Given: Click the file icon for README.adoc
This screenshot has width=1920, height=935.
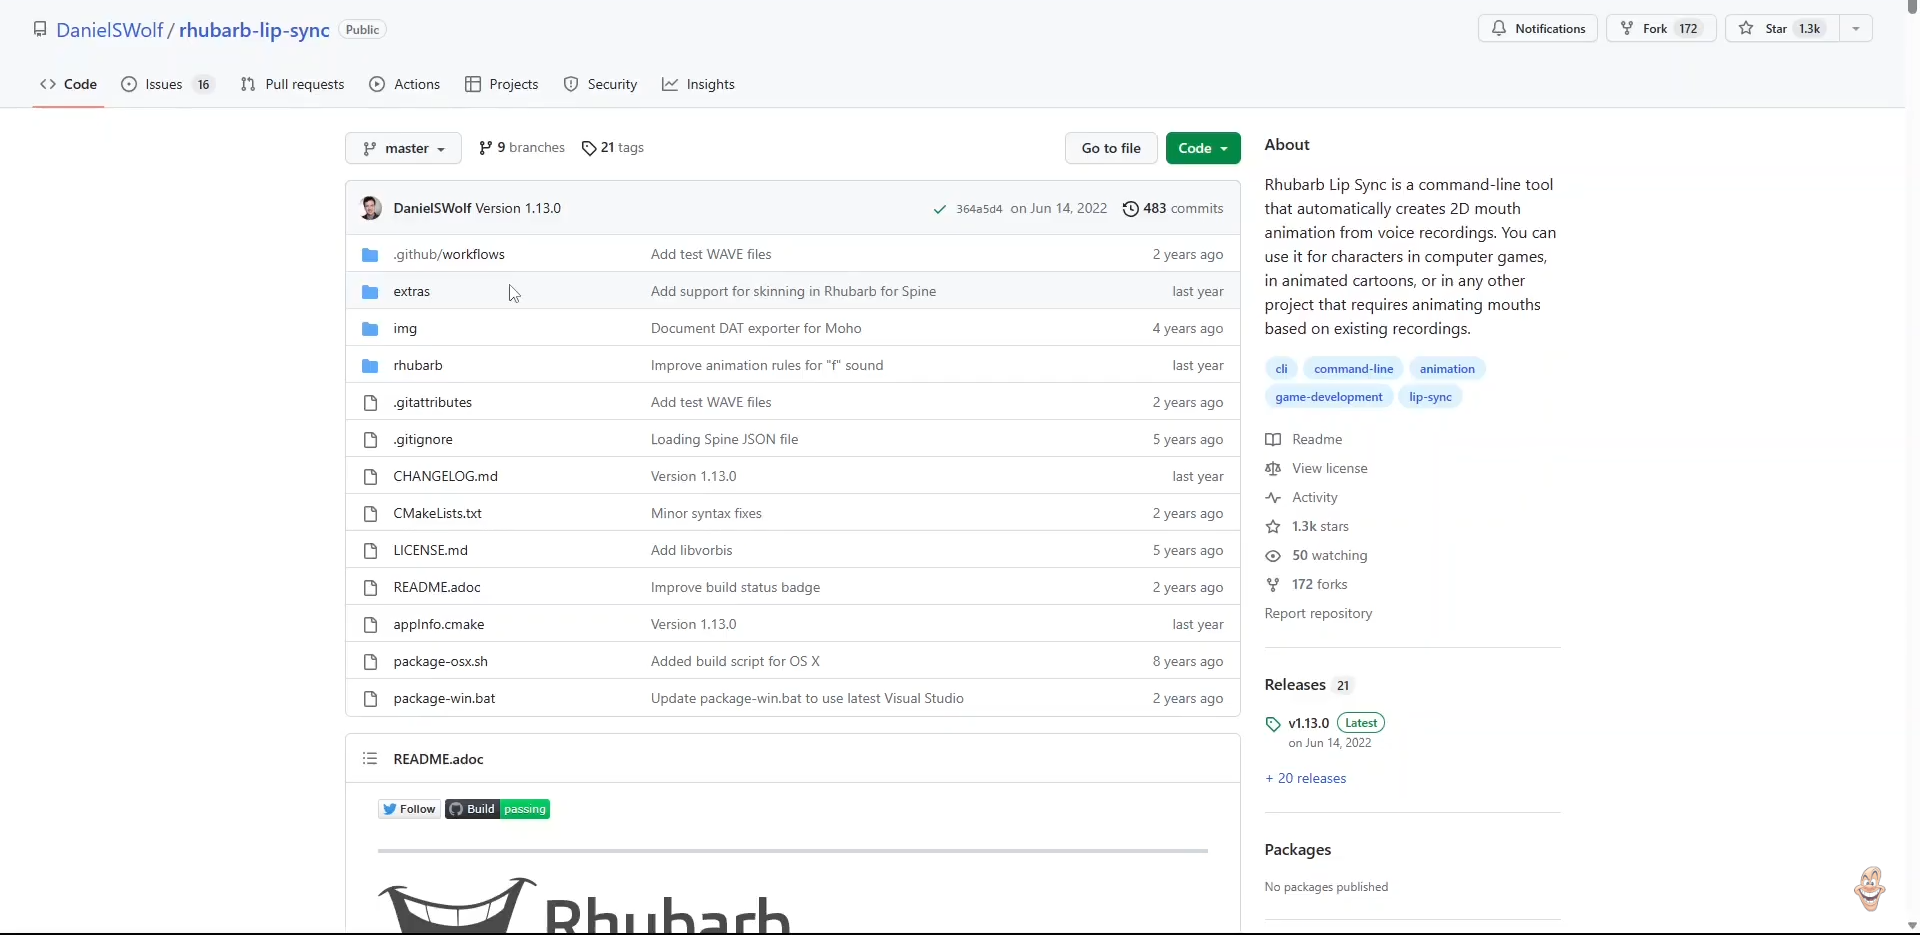Looking at the screenshot, I should click(370, 588).
